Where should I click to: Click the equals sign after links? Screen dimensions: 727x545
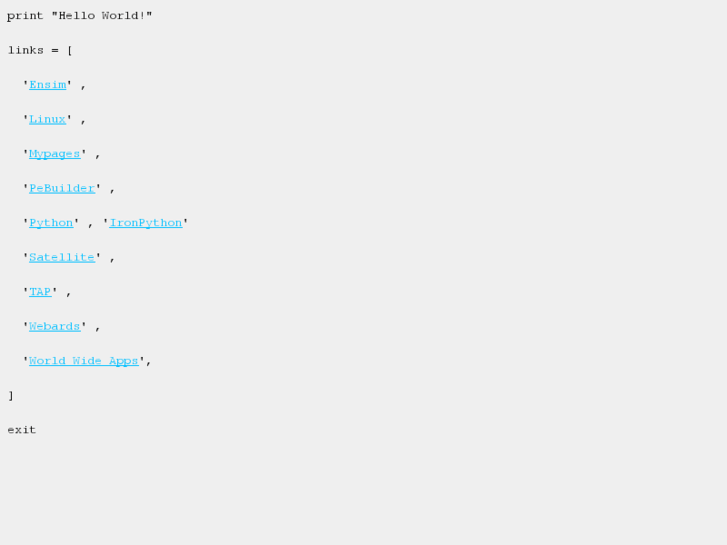click(x=55, y=50)
